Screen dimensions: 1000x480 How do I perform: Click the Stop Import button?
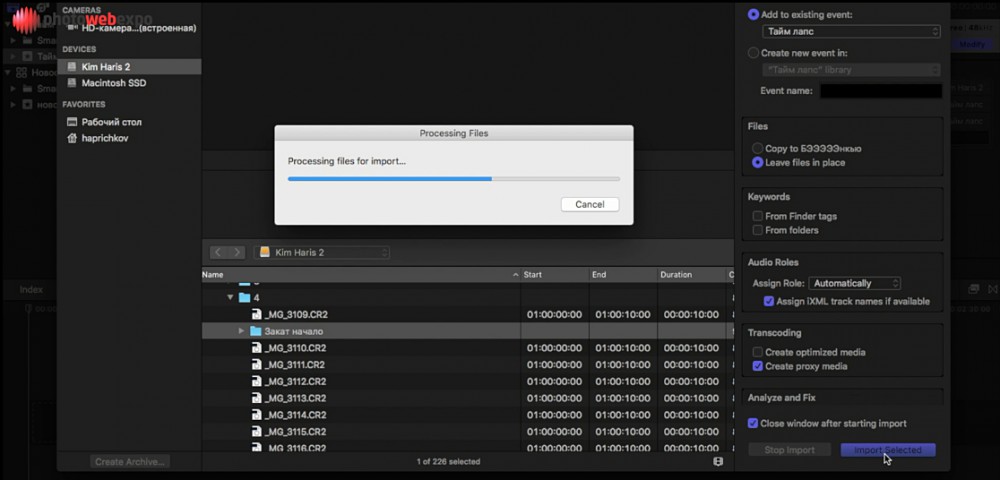[790, 450]
